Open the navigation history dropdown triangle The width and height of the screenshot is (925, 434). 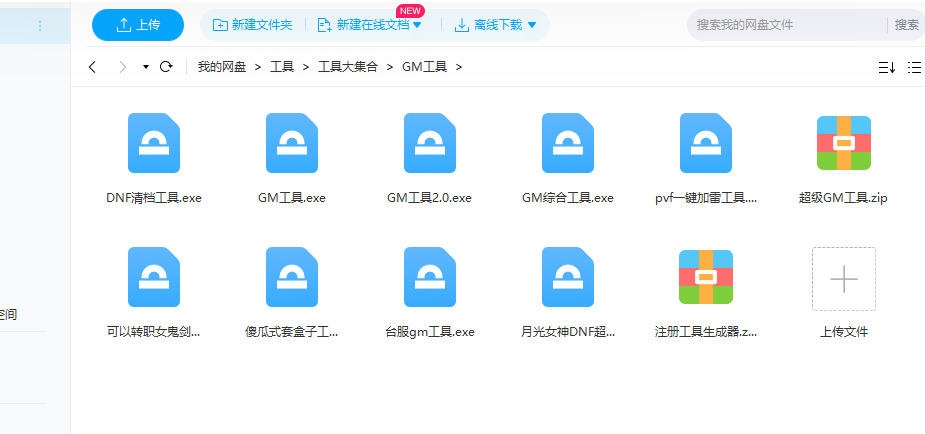click(146, 67)
